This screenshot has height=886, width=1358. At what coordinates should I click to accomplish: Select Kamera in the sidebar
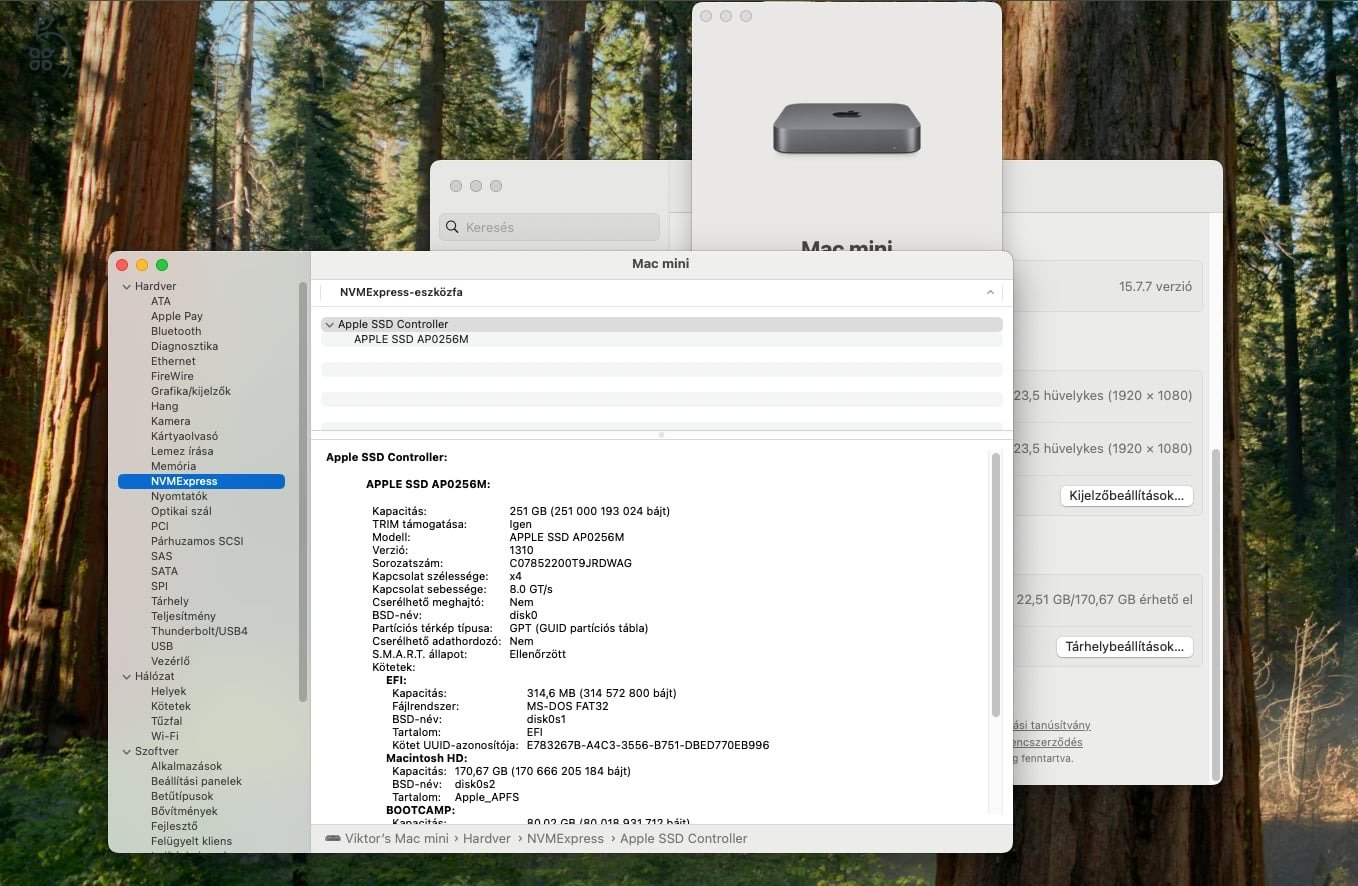pos(170,421)
